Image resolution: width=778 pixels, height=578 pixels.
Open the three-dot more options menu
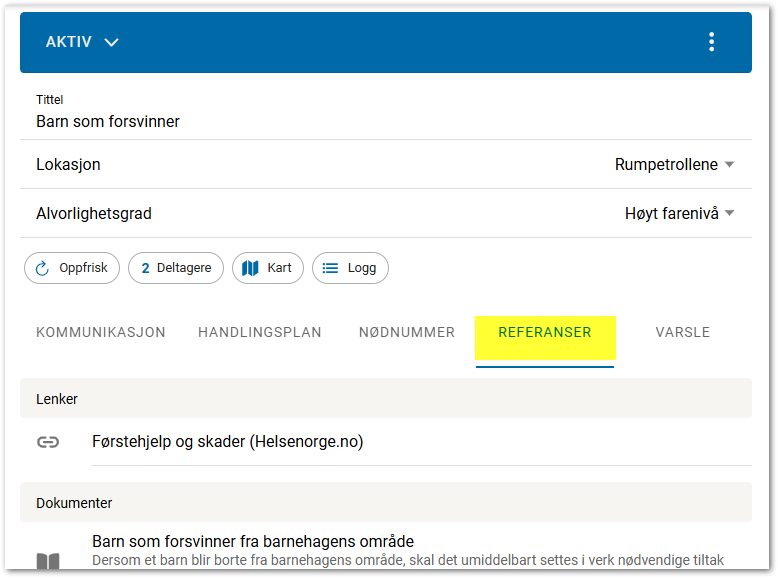[x=711, y=42]
